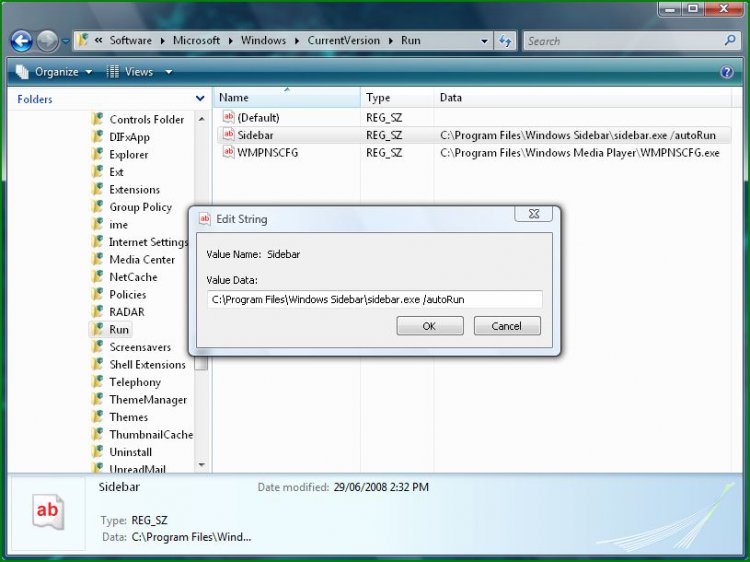
Task: Close the Edit String dialog with X
Action: point(534,214)
